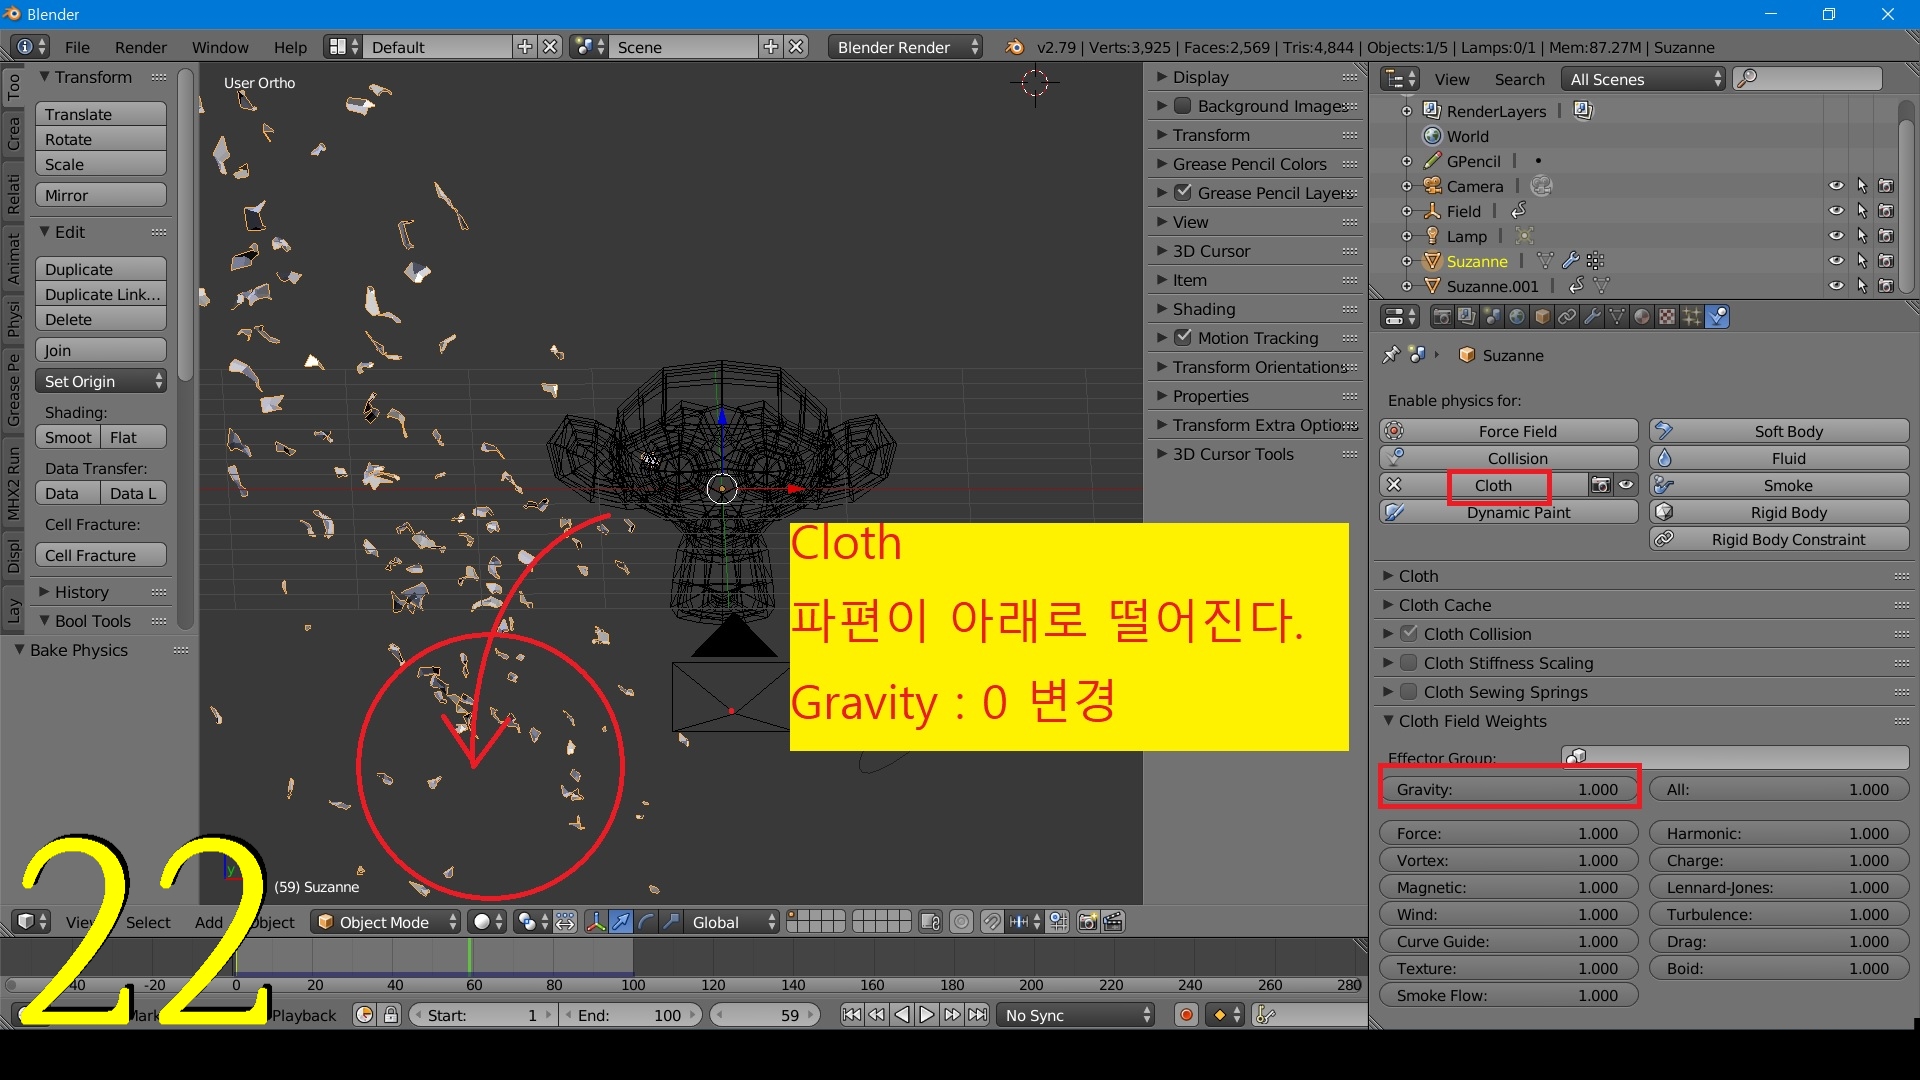Click the Mirror button

pyautogui.click(x=101, y=195)
